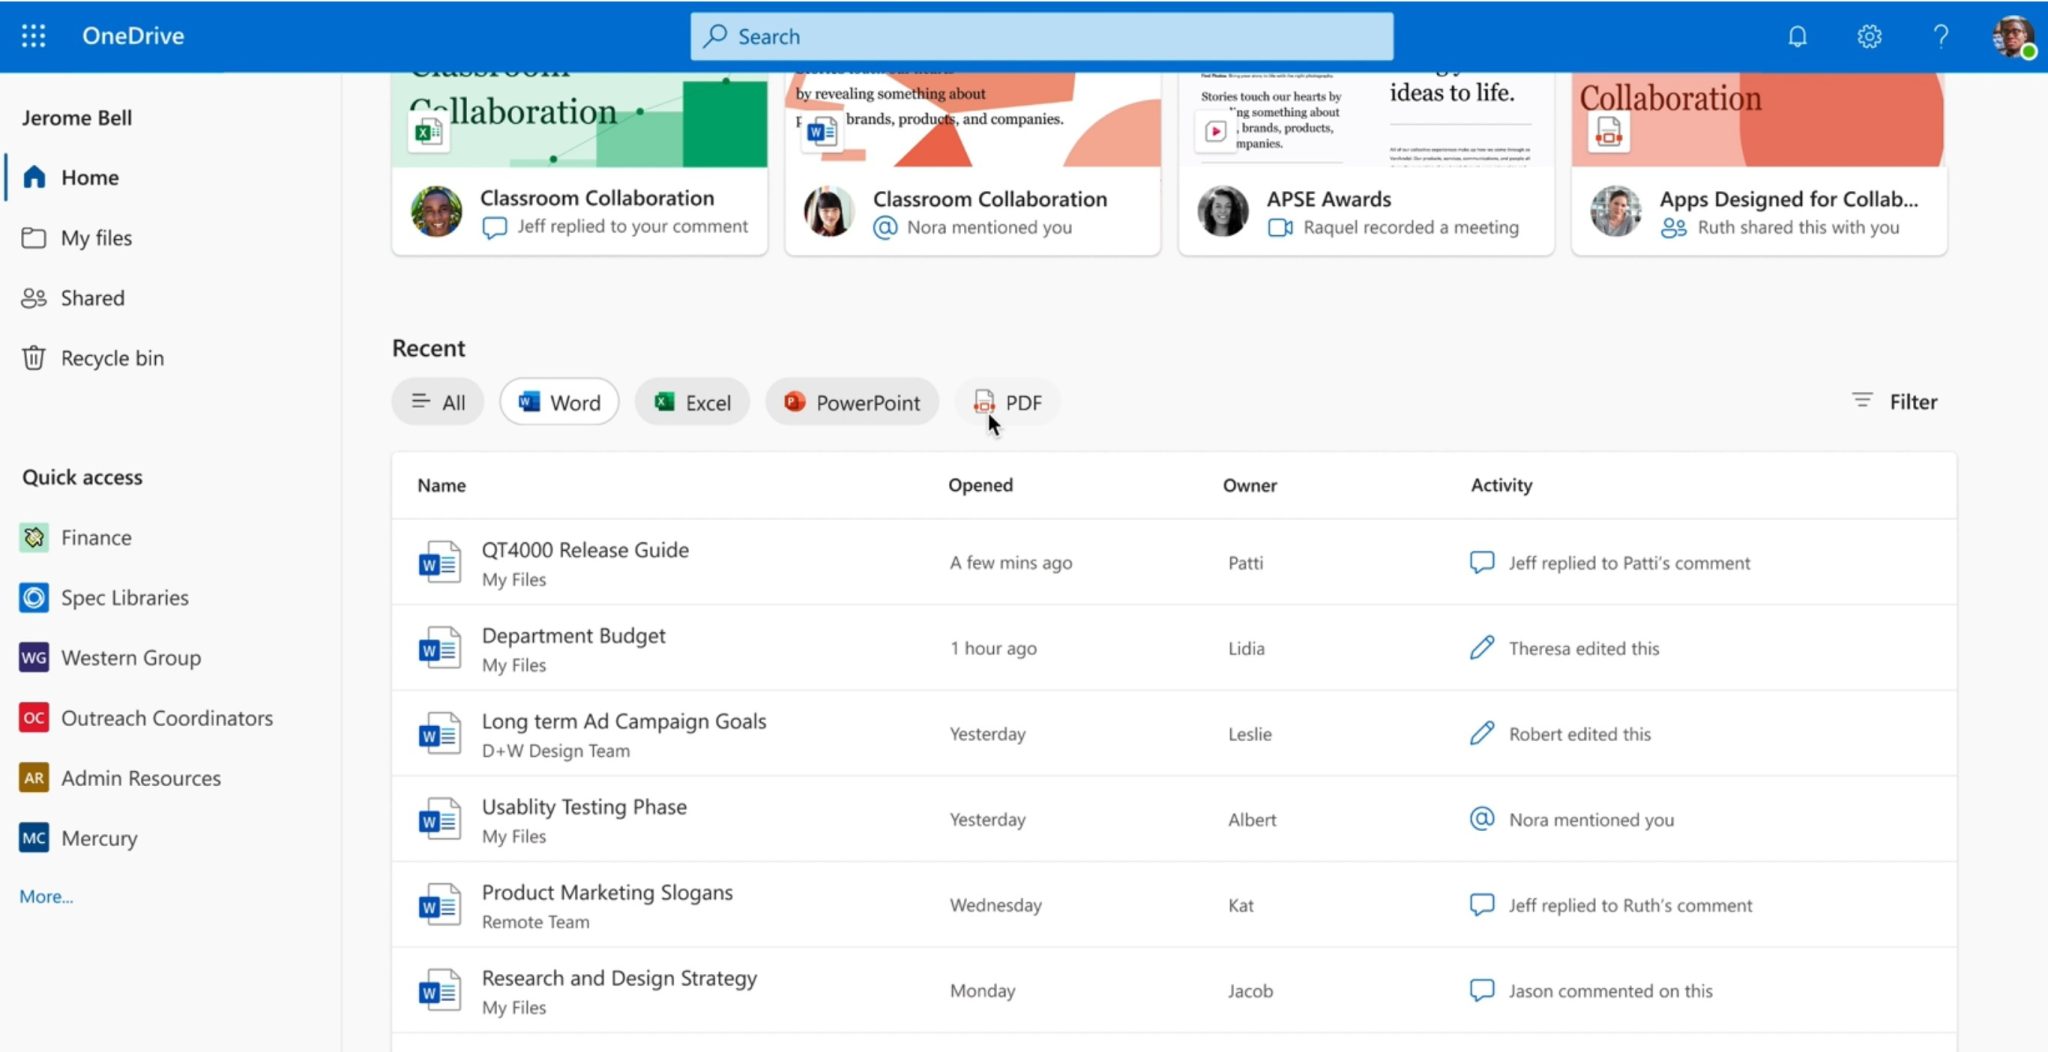The width and height of the screenshot is (2048, 1052).
Task: Click the Search input field
Action: [1040, 37]
